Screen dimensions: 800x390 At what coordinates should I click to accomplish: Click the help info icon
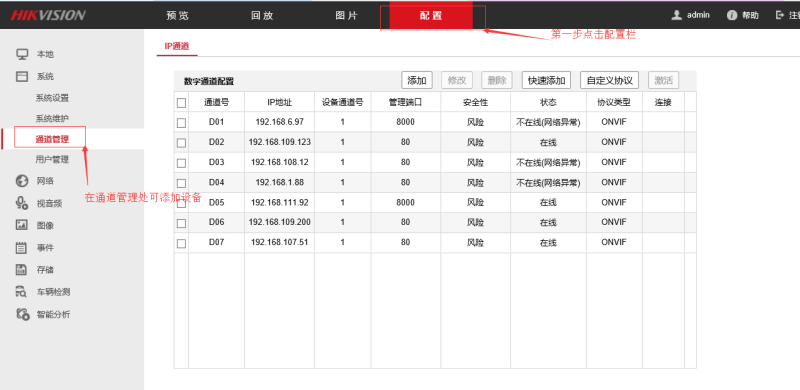(732, 15)
